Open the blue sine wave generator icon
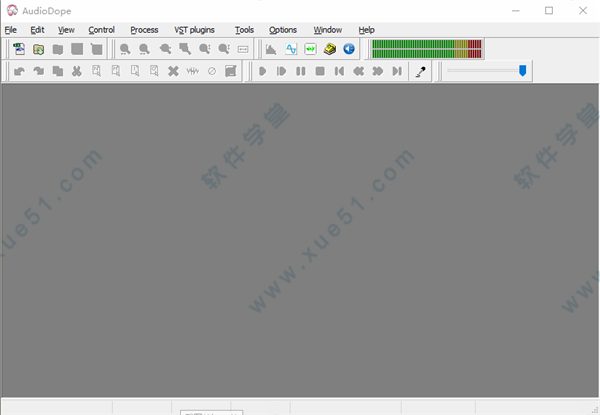Image resolution: width=600 pixels, height=415 pixels. coord(291,49)
